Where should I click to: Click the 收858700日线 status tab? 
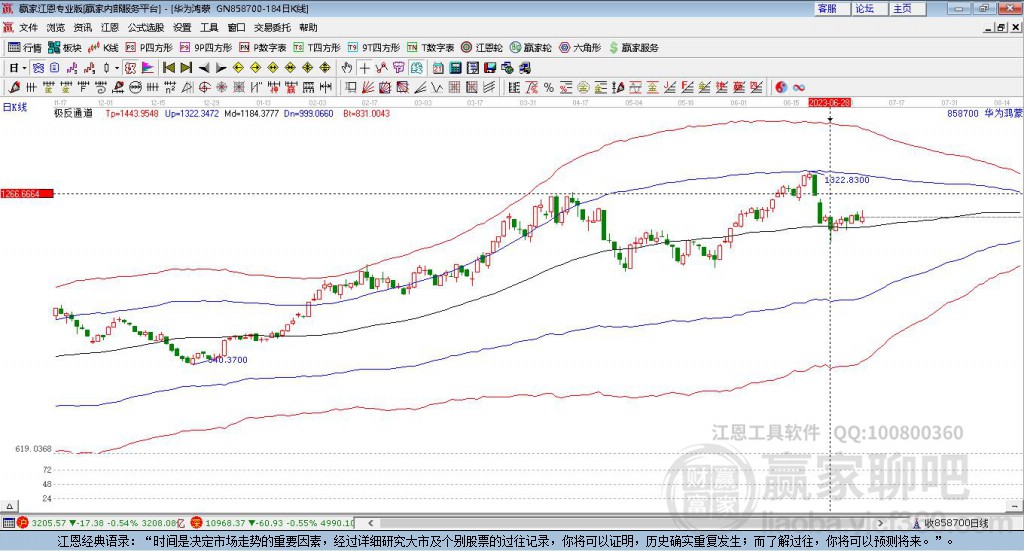point(956,523)
